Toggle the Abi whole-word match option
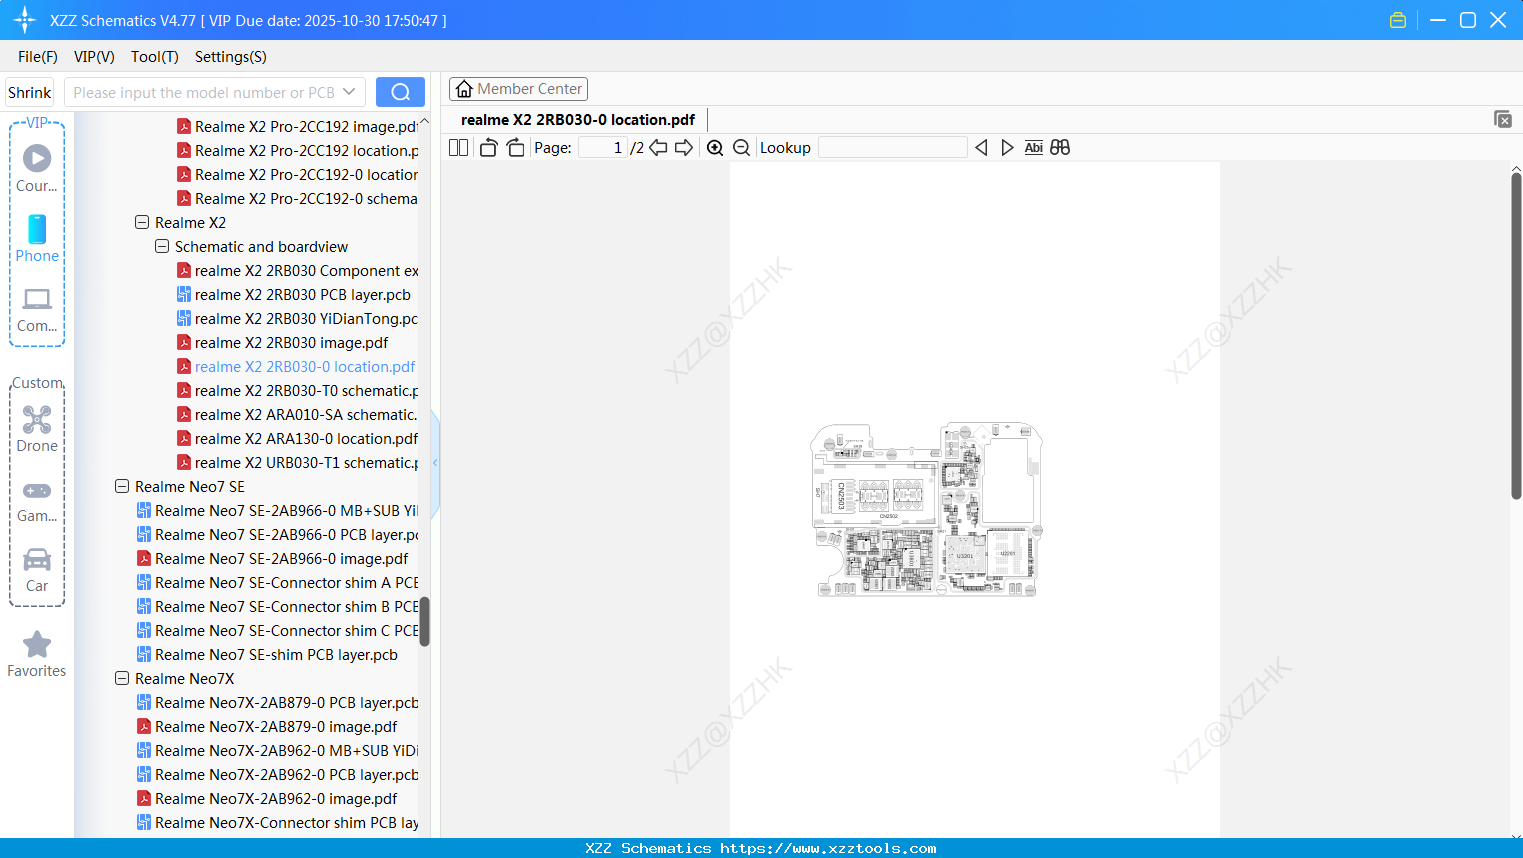The height and width of the screenshot is (858, 1523). (1034, 148)
